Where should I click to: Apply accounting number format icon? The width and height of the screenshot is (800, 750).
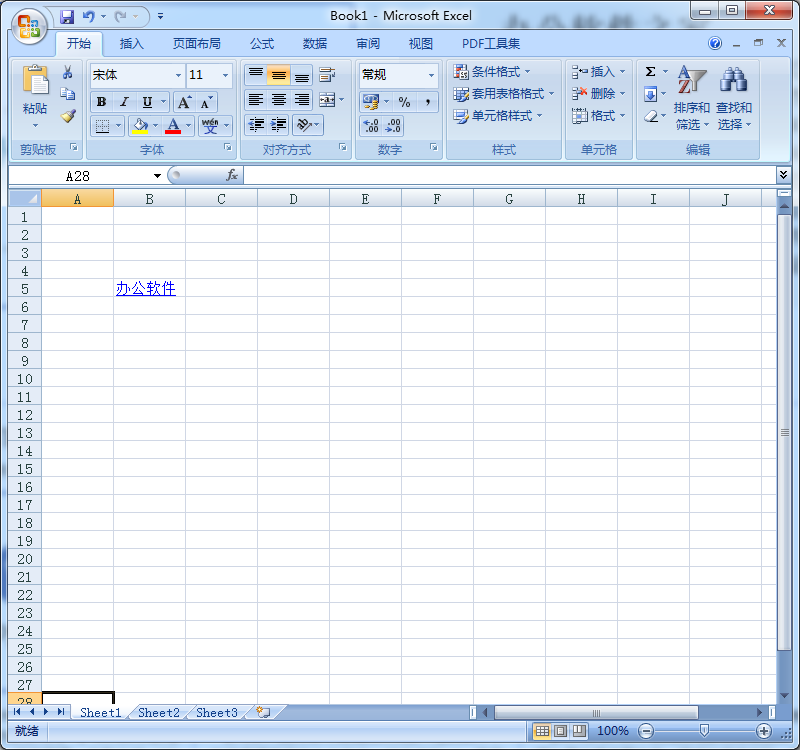click(371, 102)
